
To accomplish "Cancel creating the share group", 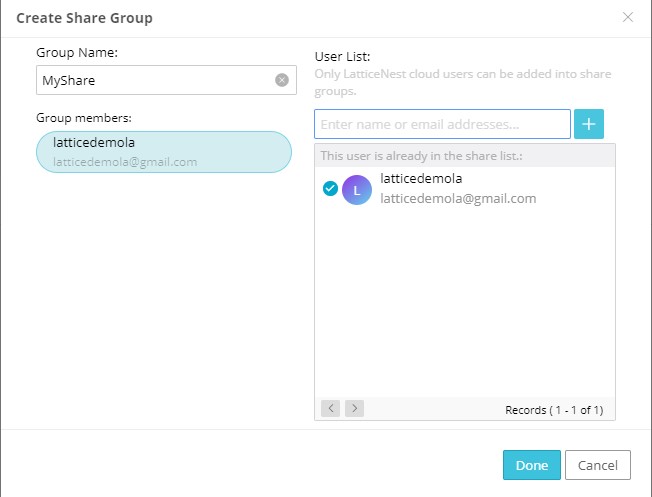I will (598, 465).
